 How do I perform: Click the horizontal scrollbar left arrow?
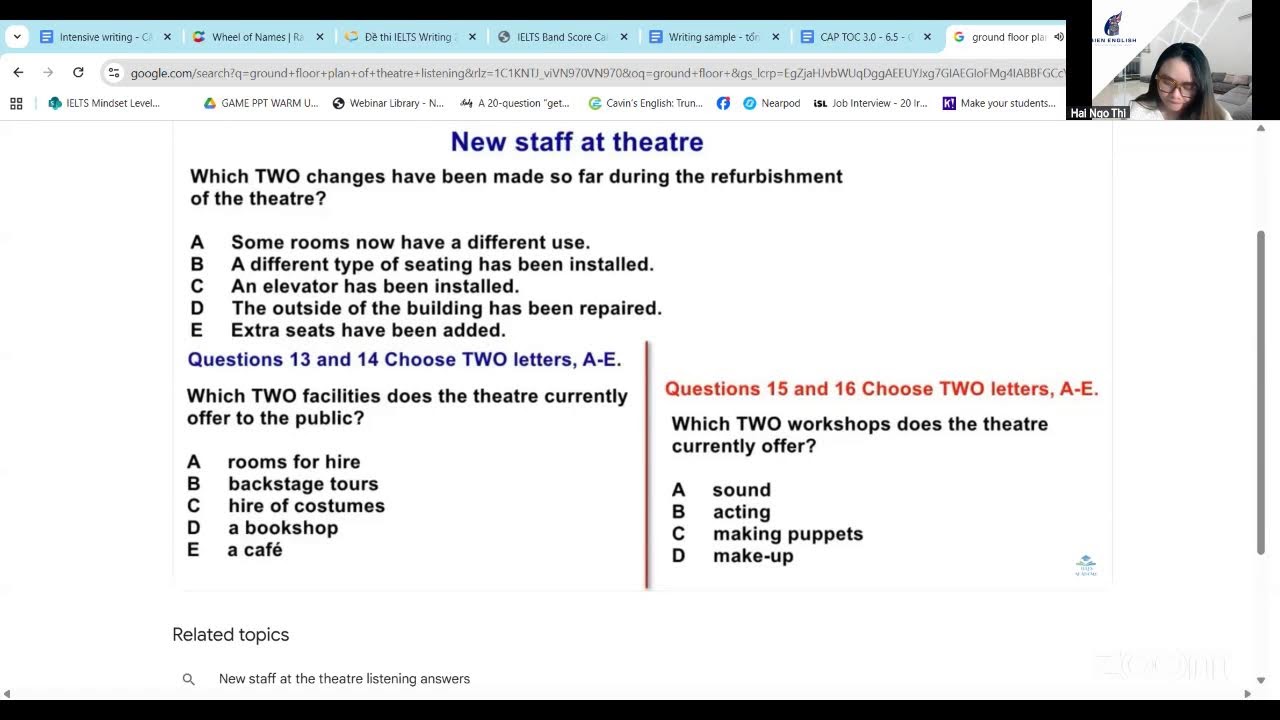tap(7, 694)
